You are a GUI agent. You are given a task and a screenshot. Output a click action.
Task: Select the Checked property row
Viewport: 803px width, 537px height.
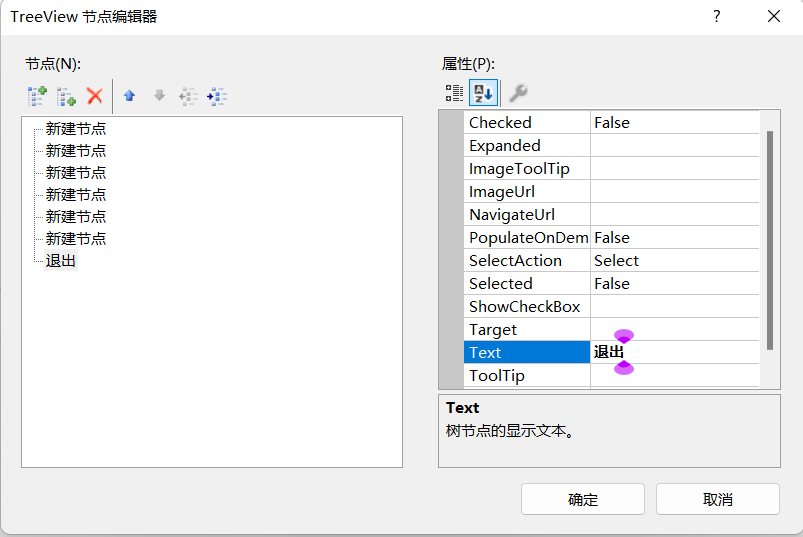(x=611, y=122)
